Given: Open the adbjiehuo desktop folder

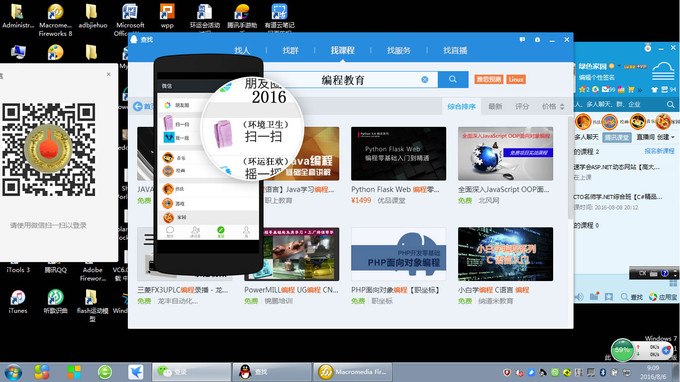Looking at the screenshot, I should pos(92,16).
